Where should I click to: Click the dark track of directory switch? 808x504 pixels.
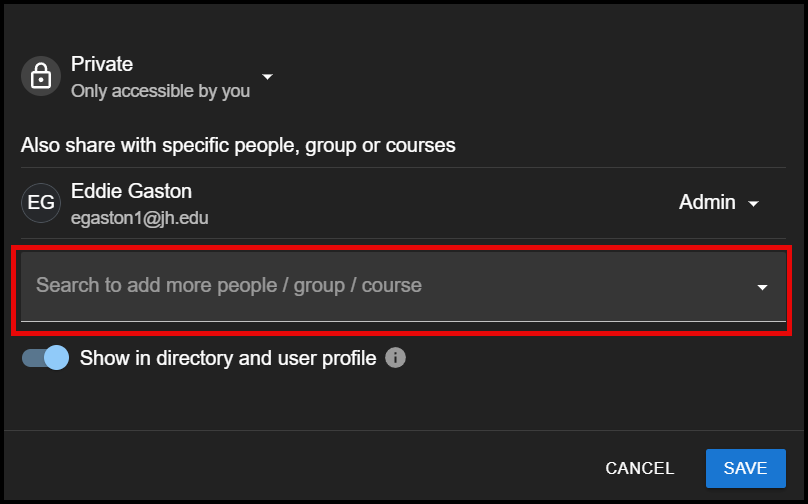pyautogui.click(x=32, y=358)
